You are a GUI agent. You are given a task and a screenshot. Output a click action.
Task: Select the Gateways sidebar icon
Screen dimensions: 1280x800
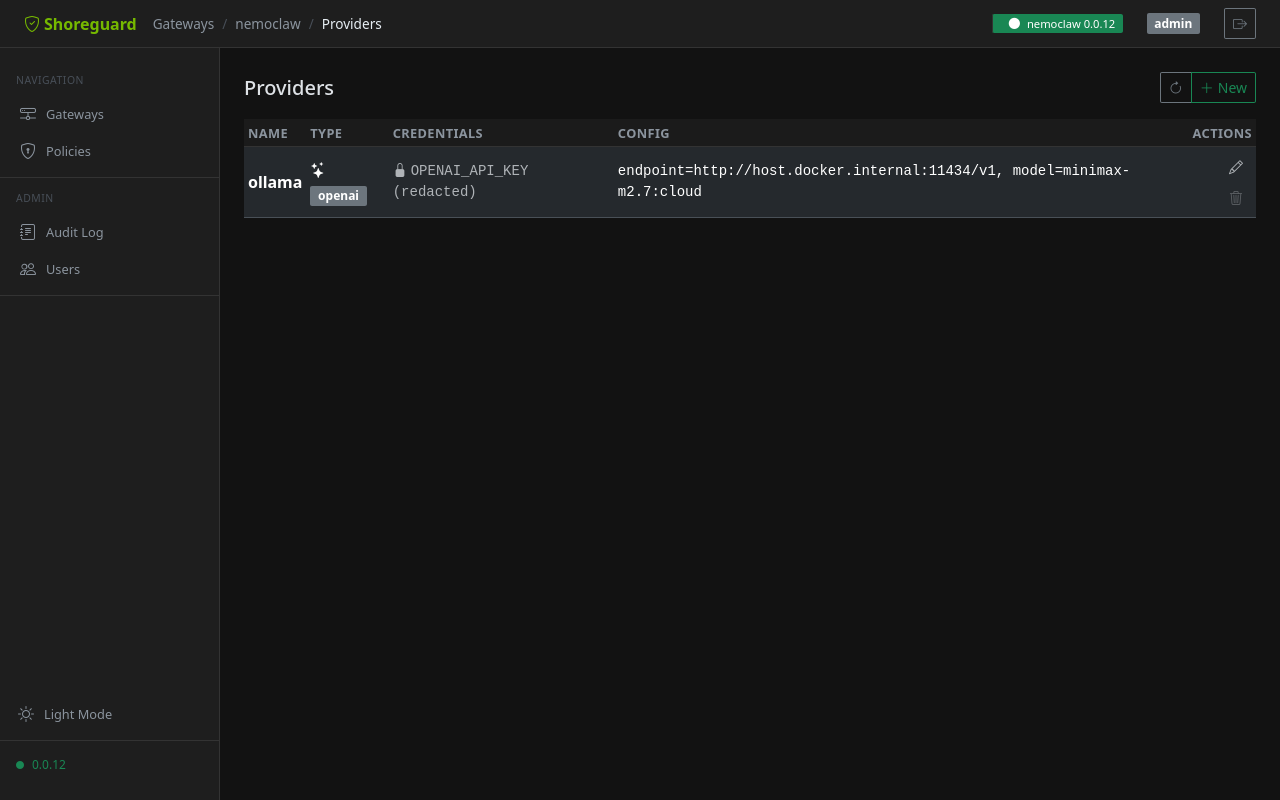27,114
